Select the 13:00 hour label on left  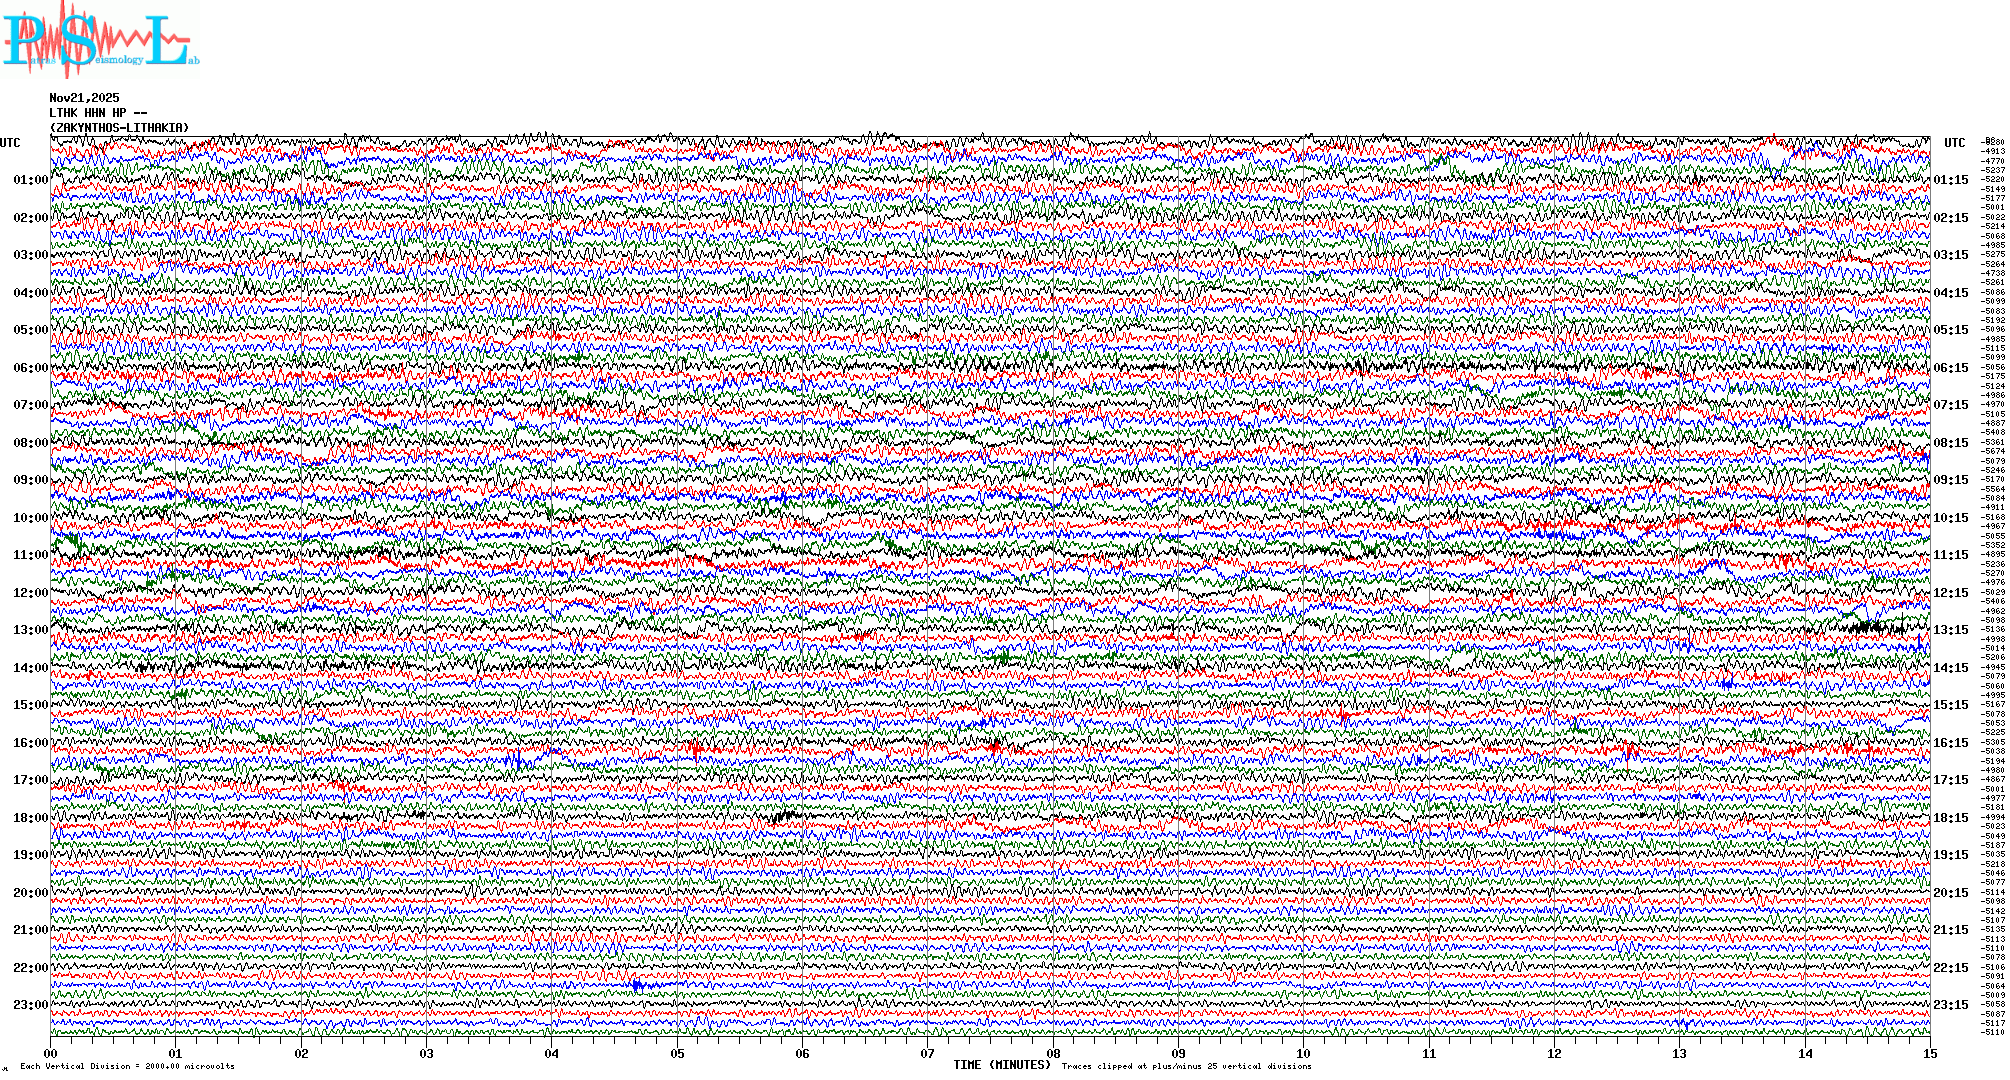[30, 630]
